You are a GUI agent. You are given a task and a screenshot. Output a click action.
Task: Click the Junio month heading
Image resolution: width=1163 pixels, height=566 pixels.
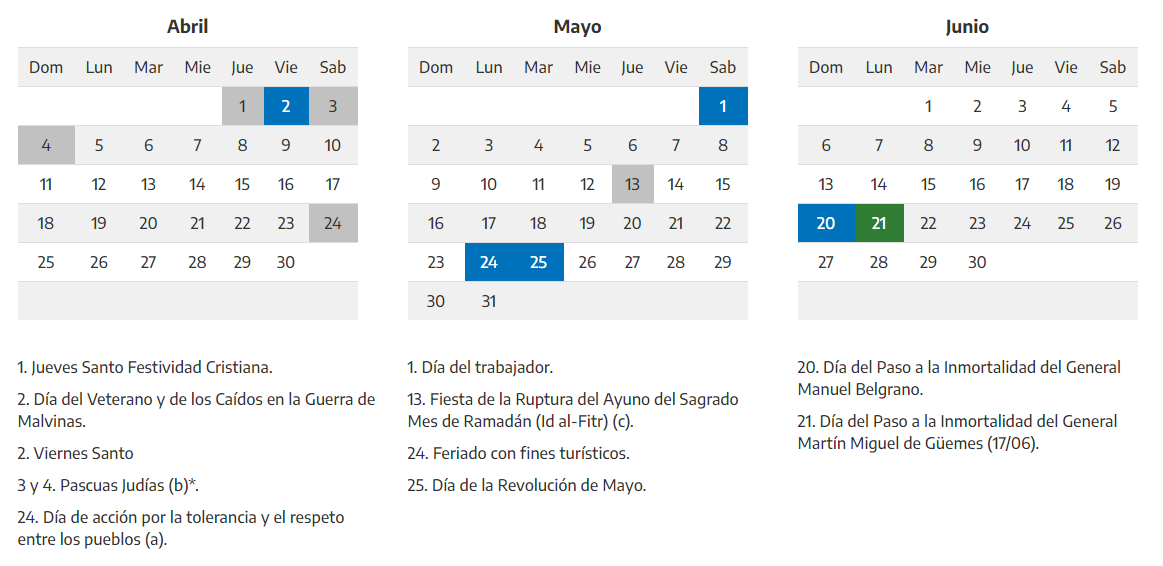(x=967, y=27)
